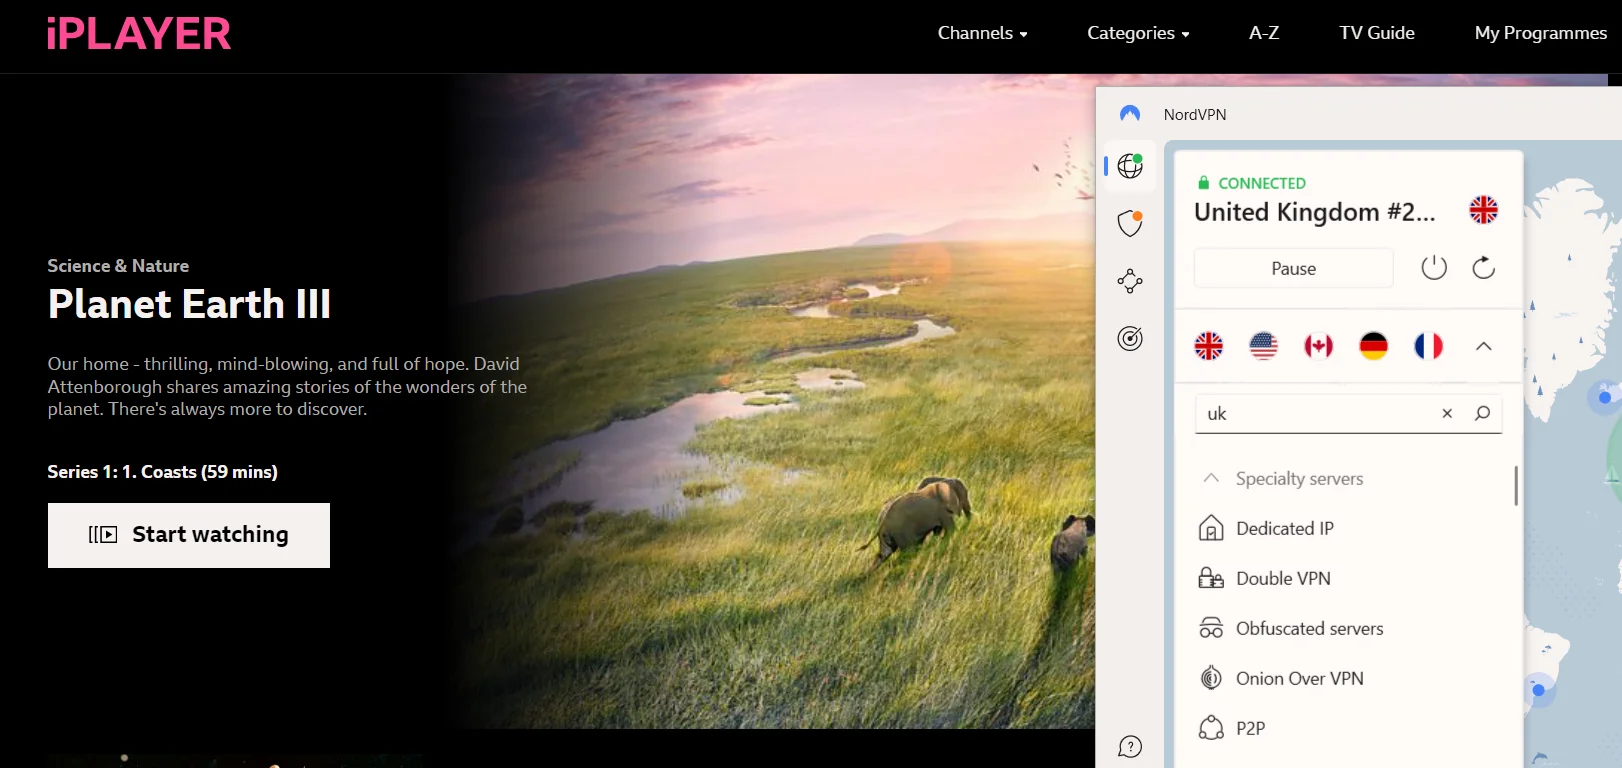
Task: Open the NordVPN globe servers tab
Action: click(1130, 166)
